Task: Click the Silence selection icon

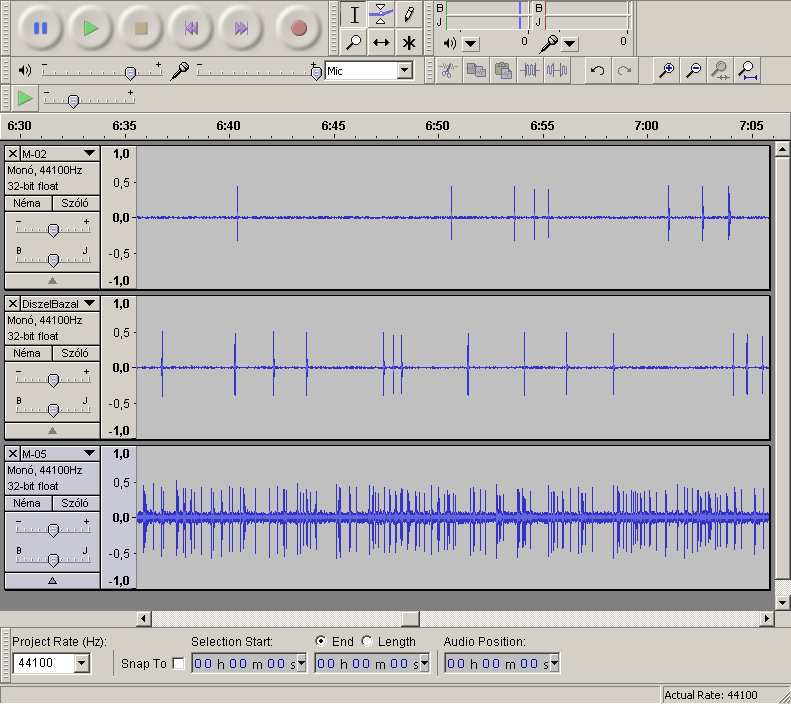Action: [x=557, y=71]
